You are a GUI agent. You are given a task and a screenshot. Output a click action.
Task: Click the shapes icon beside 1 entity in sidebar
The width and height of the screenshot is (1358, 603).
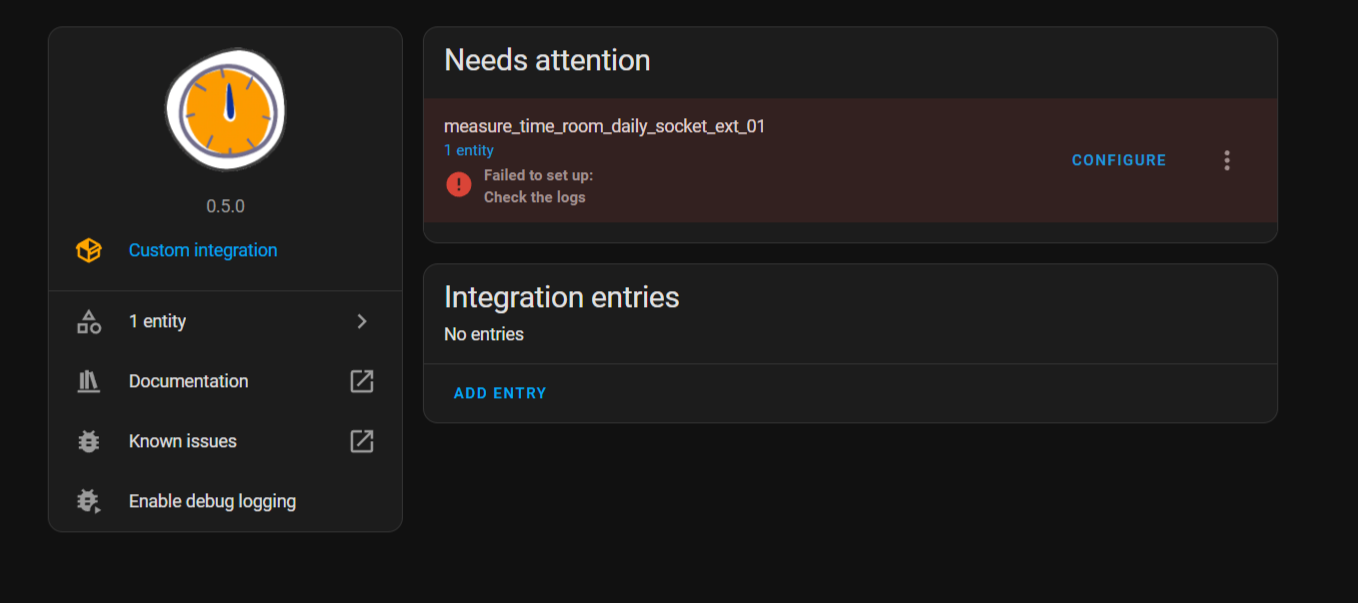(89, 321)
